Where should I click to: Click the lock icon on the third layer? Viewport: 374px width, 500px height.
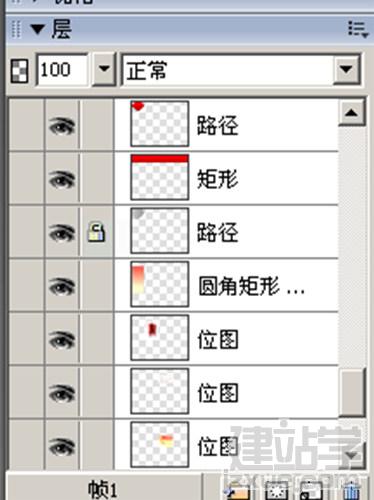[96, 232]
